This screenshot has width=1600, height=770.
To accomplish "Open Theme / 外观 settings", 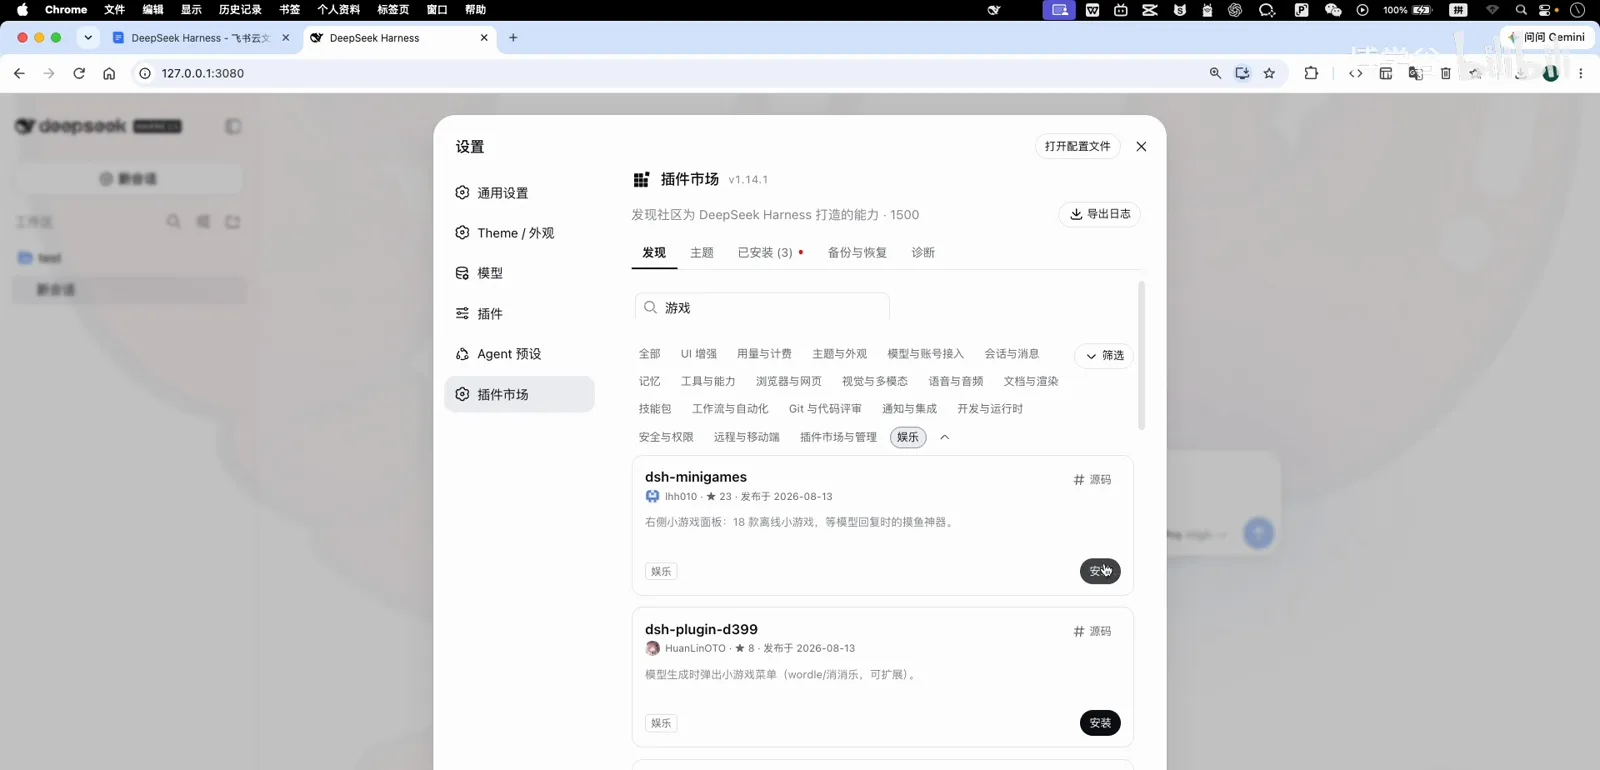I will (519, 233).
